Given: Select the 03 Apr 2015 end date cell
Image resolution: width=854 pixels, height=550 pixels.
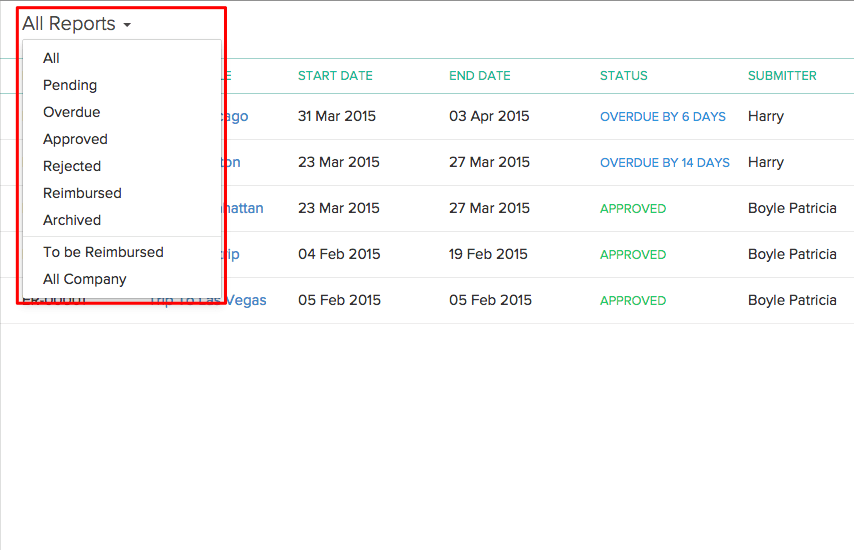Looking at the screenshot, I should pyautogui.click(x=489, y=116).
